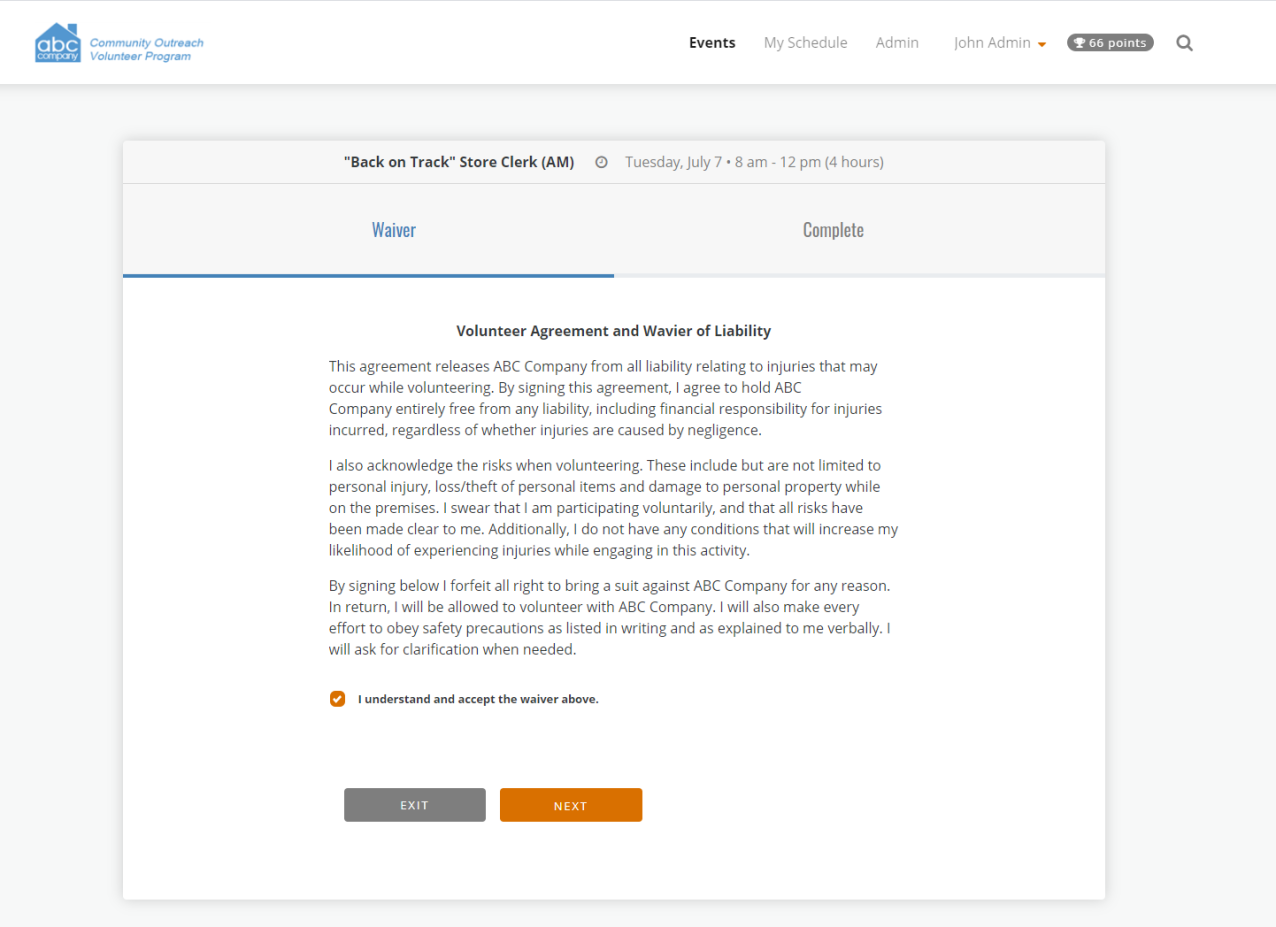
Task: Navigate to My Schedule
Action: click(x=805, y=42)
